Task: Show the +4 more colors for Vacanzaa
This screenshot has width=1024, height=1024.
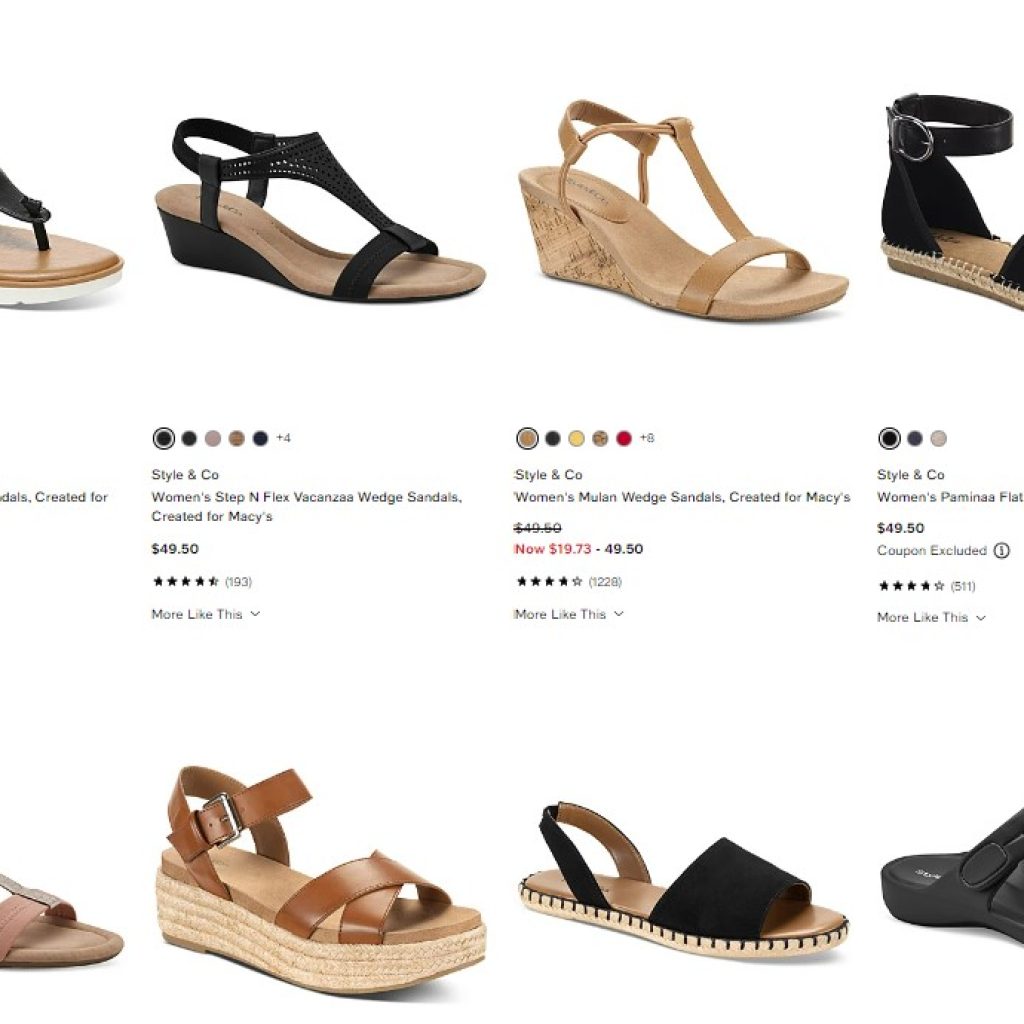Action: (283, 438)
